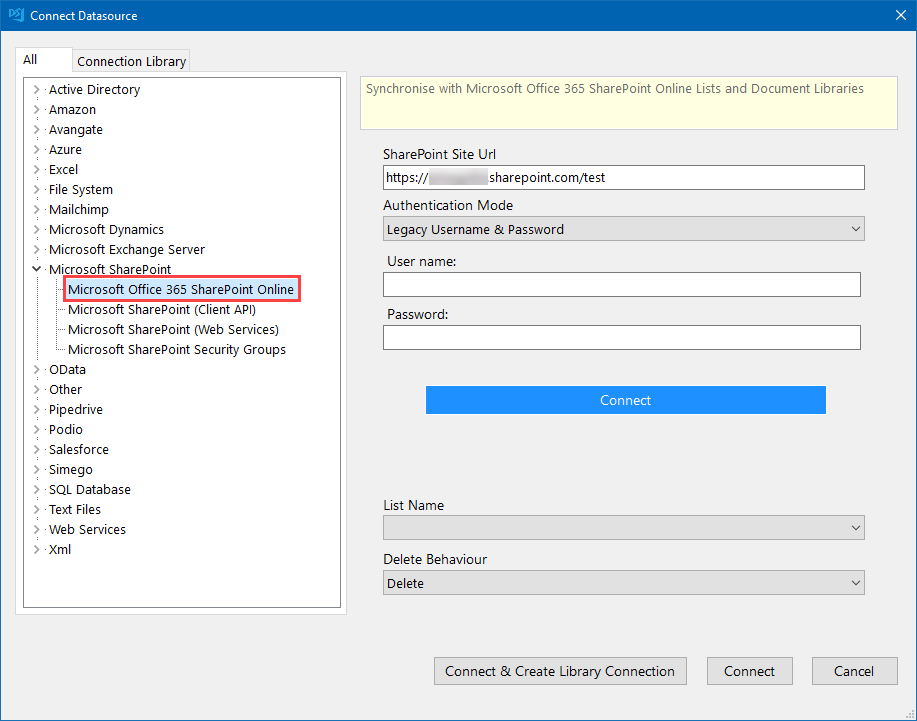This screenshot has height=721, width=917.
Task: Cancel the Connect Datasource dialog
Action: pos(854,671)
